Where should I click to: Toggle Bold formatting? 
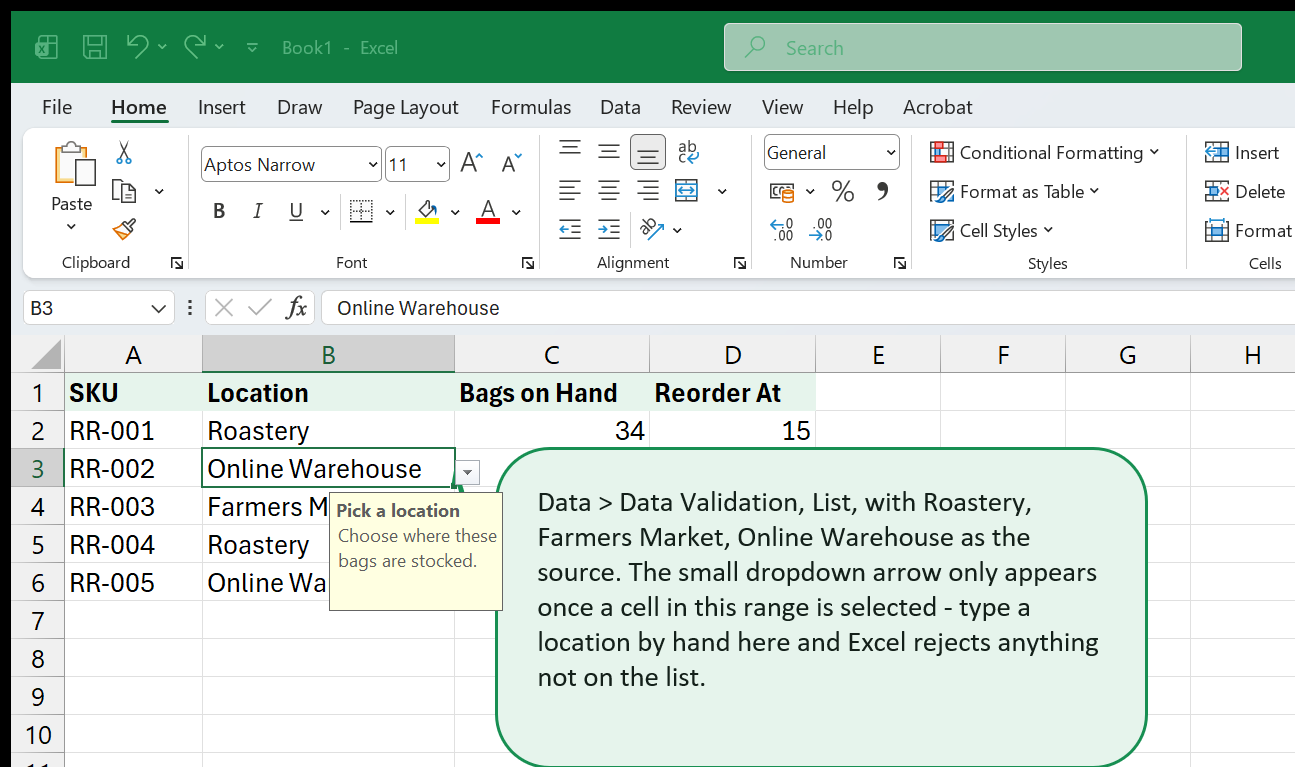[x=219, y=211]
